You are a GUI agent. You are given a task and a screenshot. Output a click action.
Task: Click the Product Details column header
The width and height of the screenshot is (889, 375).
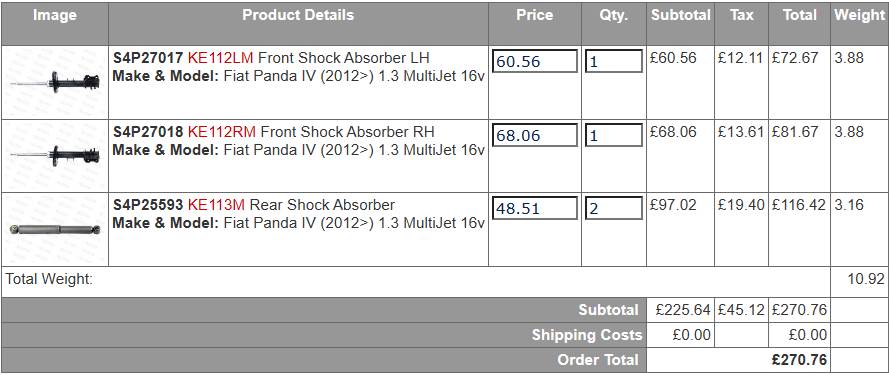click(x=298, y=15)
